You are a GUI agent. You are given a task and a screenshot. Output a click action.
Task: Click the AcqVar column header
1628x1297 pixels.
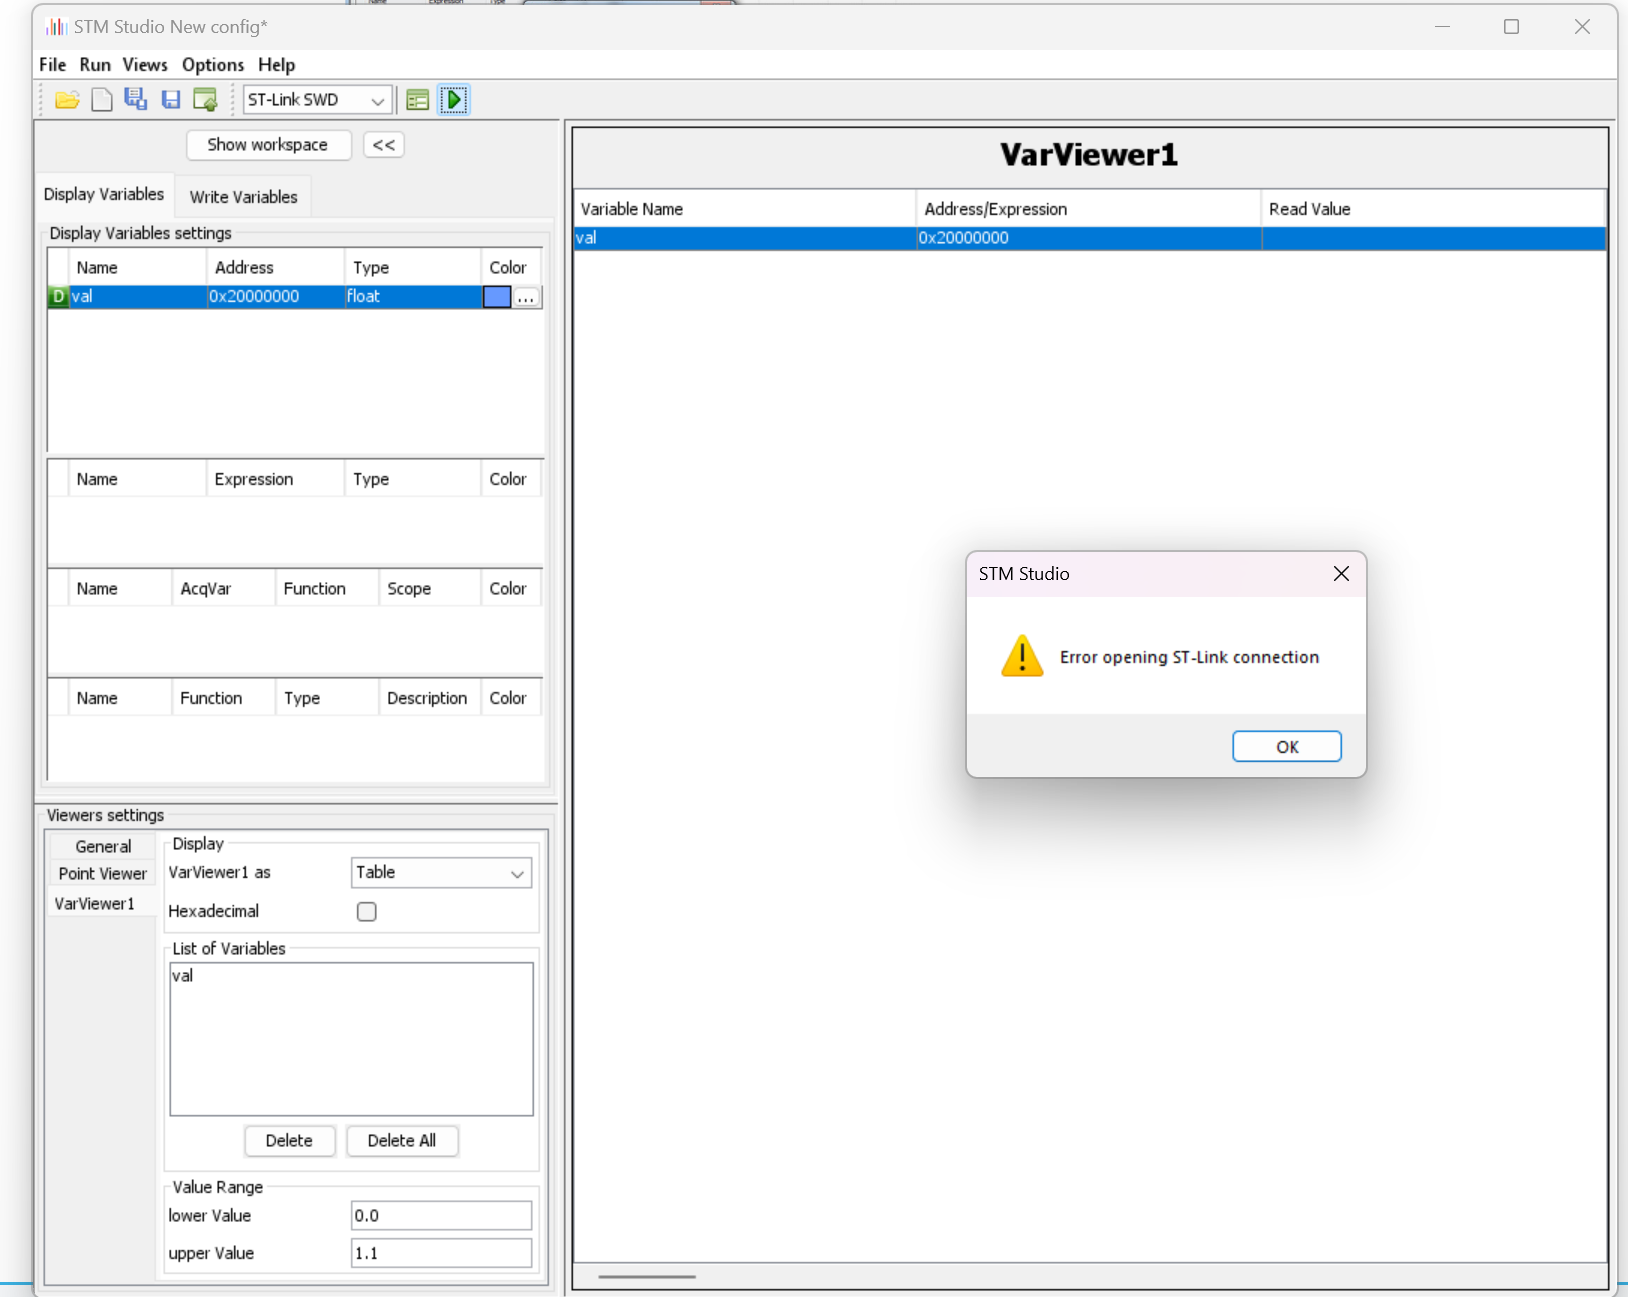(223, 589)
